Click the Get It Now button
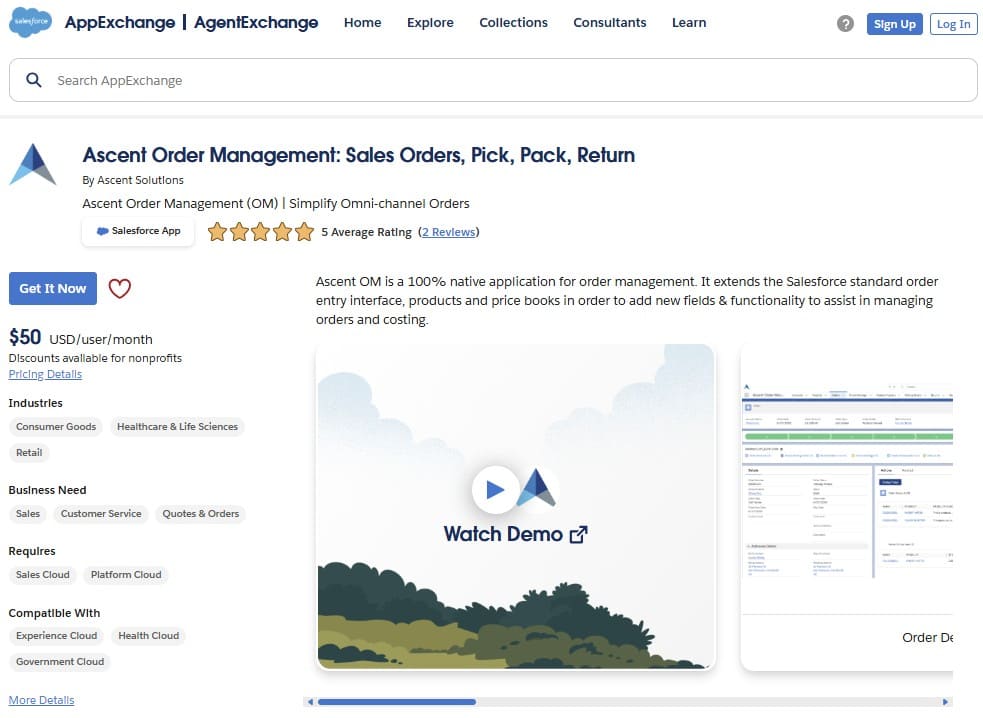983x718 pixels. click(53, 288)
